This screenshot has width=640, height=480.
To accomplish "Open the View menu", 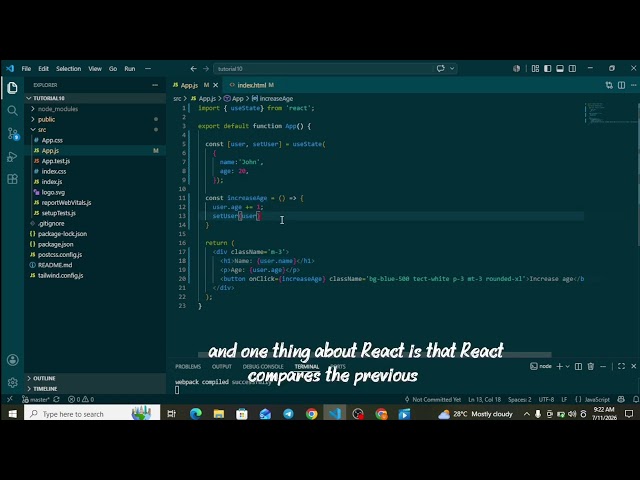I will tap(95, 69).
